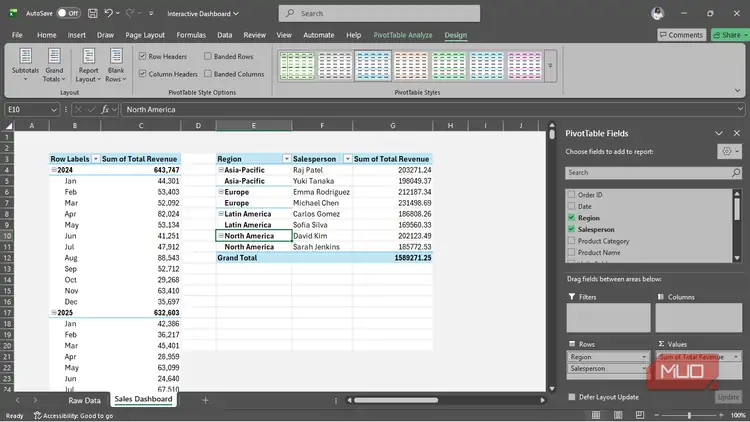Uncheck the Column Headers checkbox
Screen dimensions: 750x422
point(143,74)
